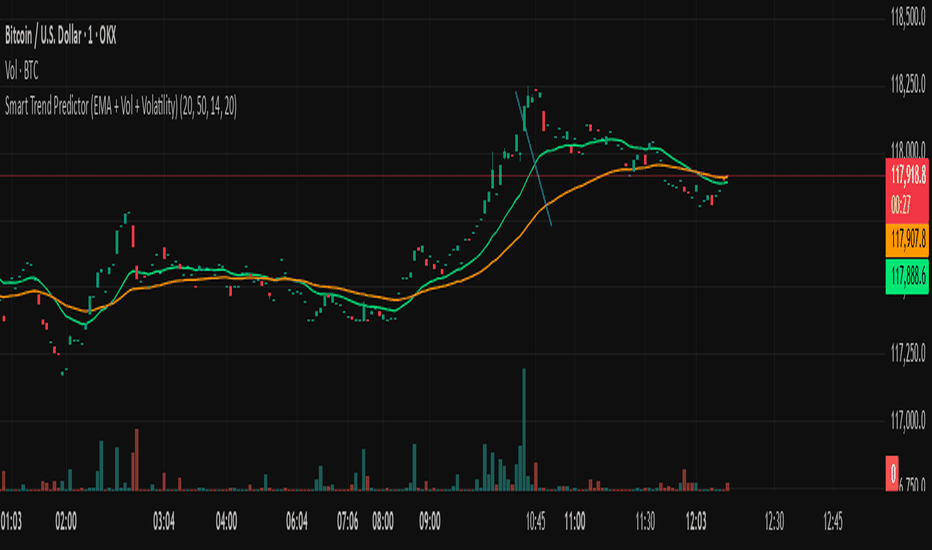932x550 pixels.
Task: Click the 09:00 time axis label
Action: 429,522
